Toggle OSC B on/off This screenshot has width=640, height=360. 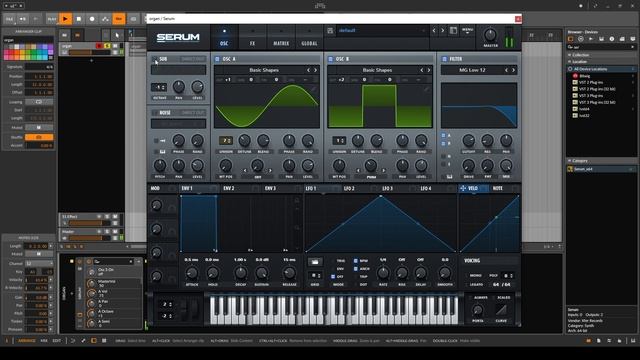[x=331, y=59]
